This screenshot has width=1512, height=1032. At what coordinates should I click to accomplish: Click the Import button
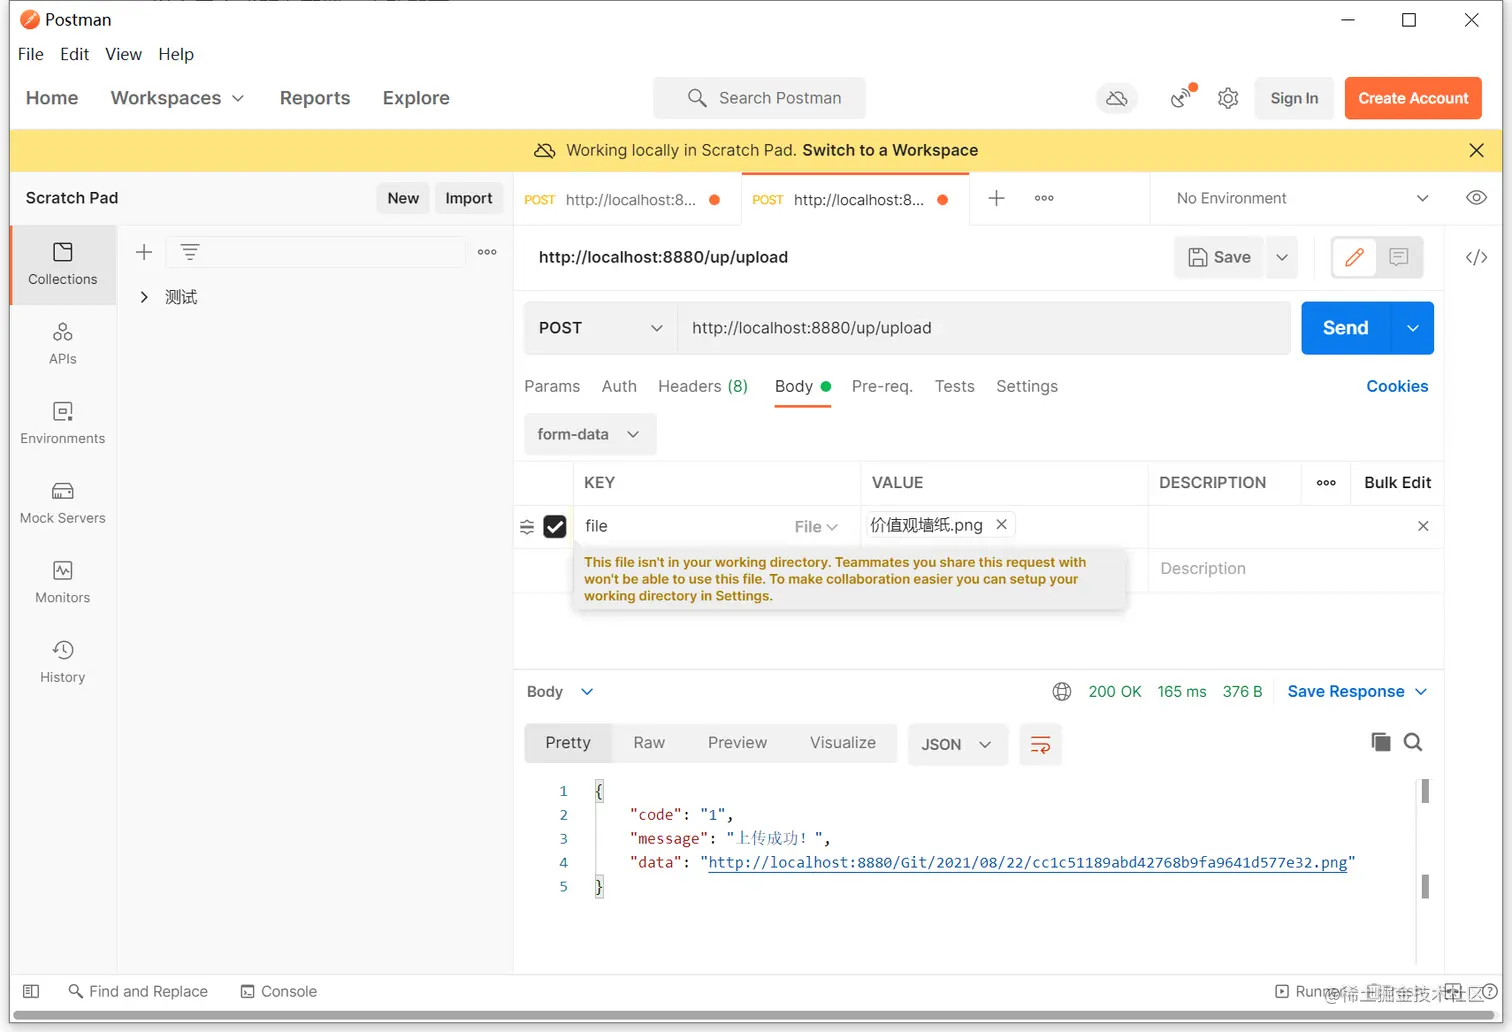coord(468,198)
